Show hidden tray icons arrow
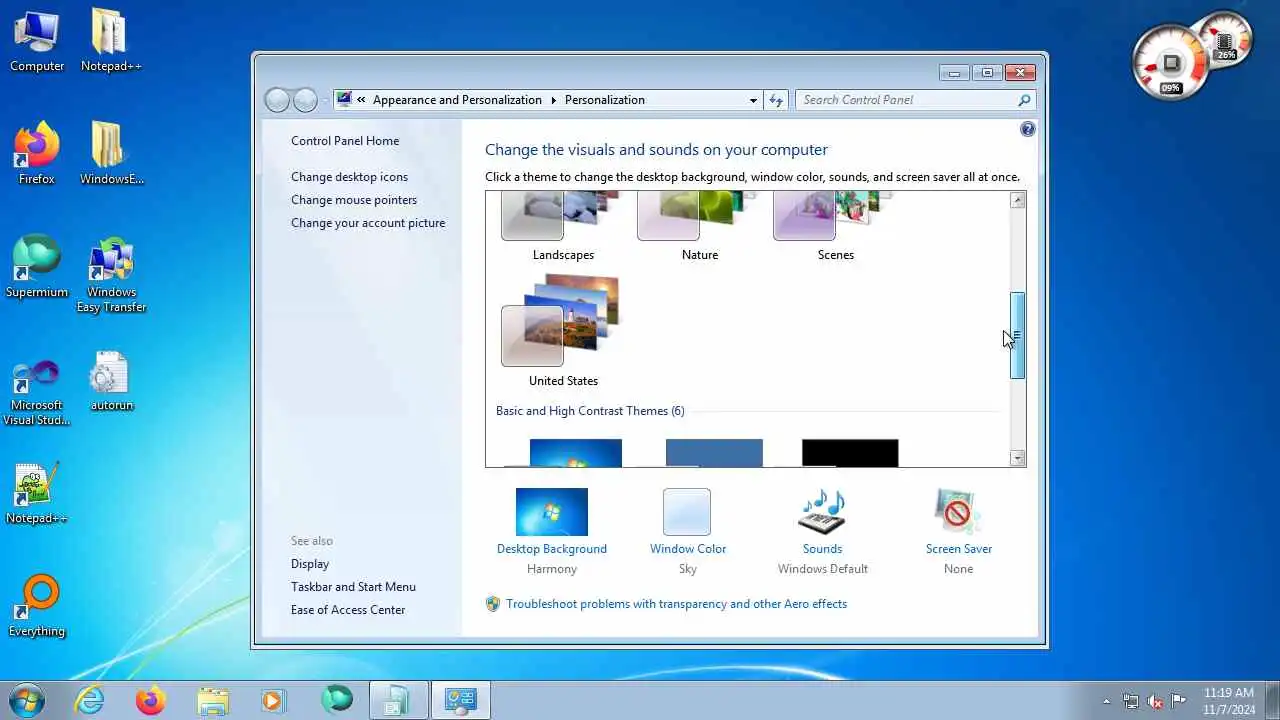The width and height of the screenshot is (1280, 720). click(1106, 701)
